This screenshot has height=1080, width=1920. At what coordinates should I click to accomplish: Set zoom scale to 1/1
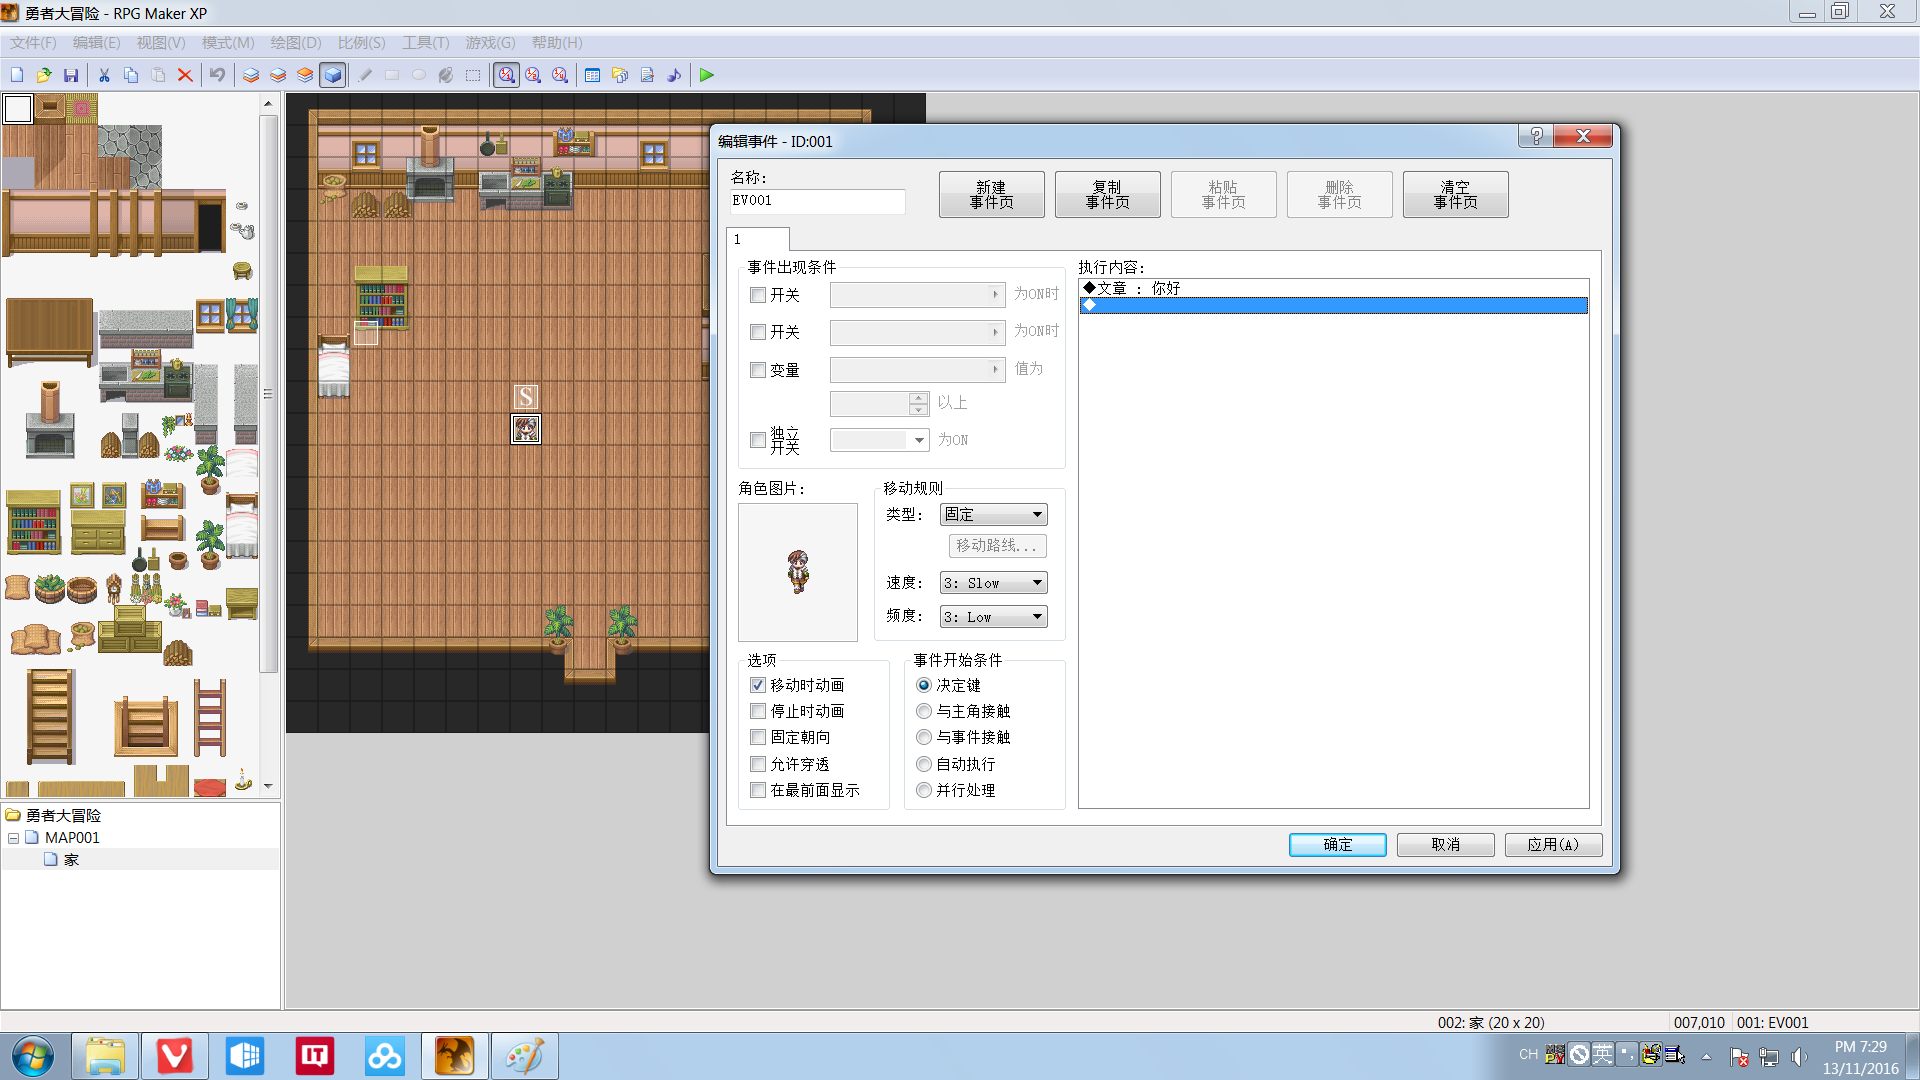pos(506,75)
